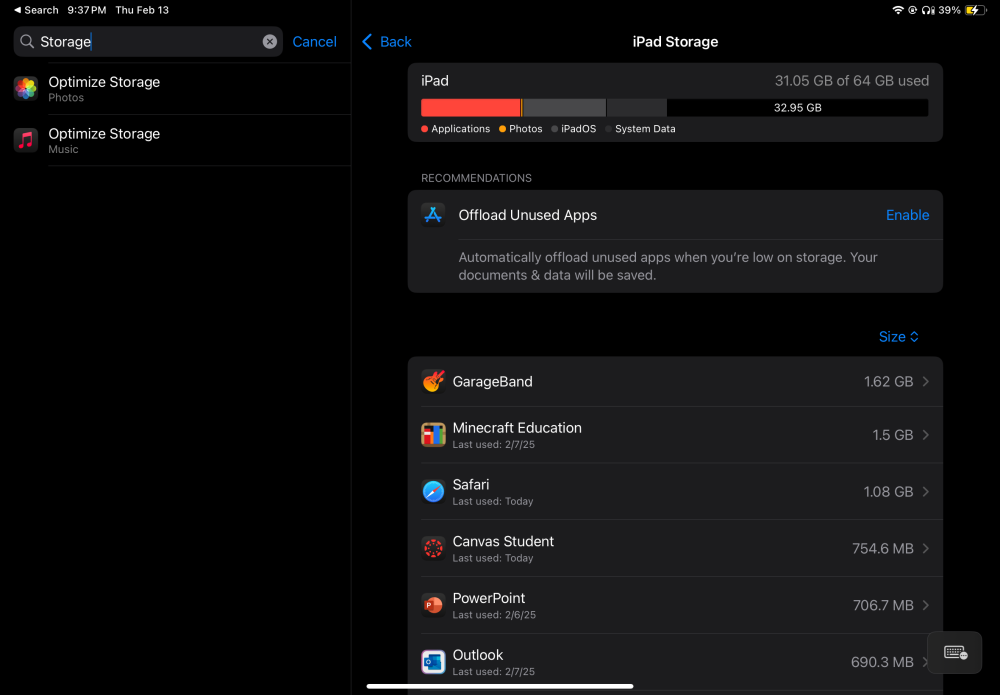The image size is (1000, 695).
Task: Click the 31.05 GB of 64 GB used text
Action: (851, 81)
